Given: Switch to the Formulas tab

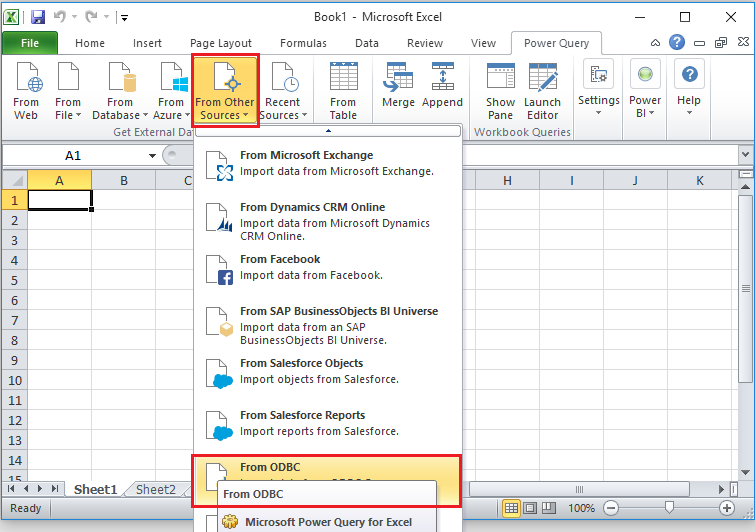Looking at the screenshot, I should coord(303,43).
